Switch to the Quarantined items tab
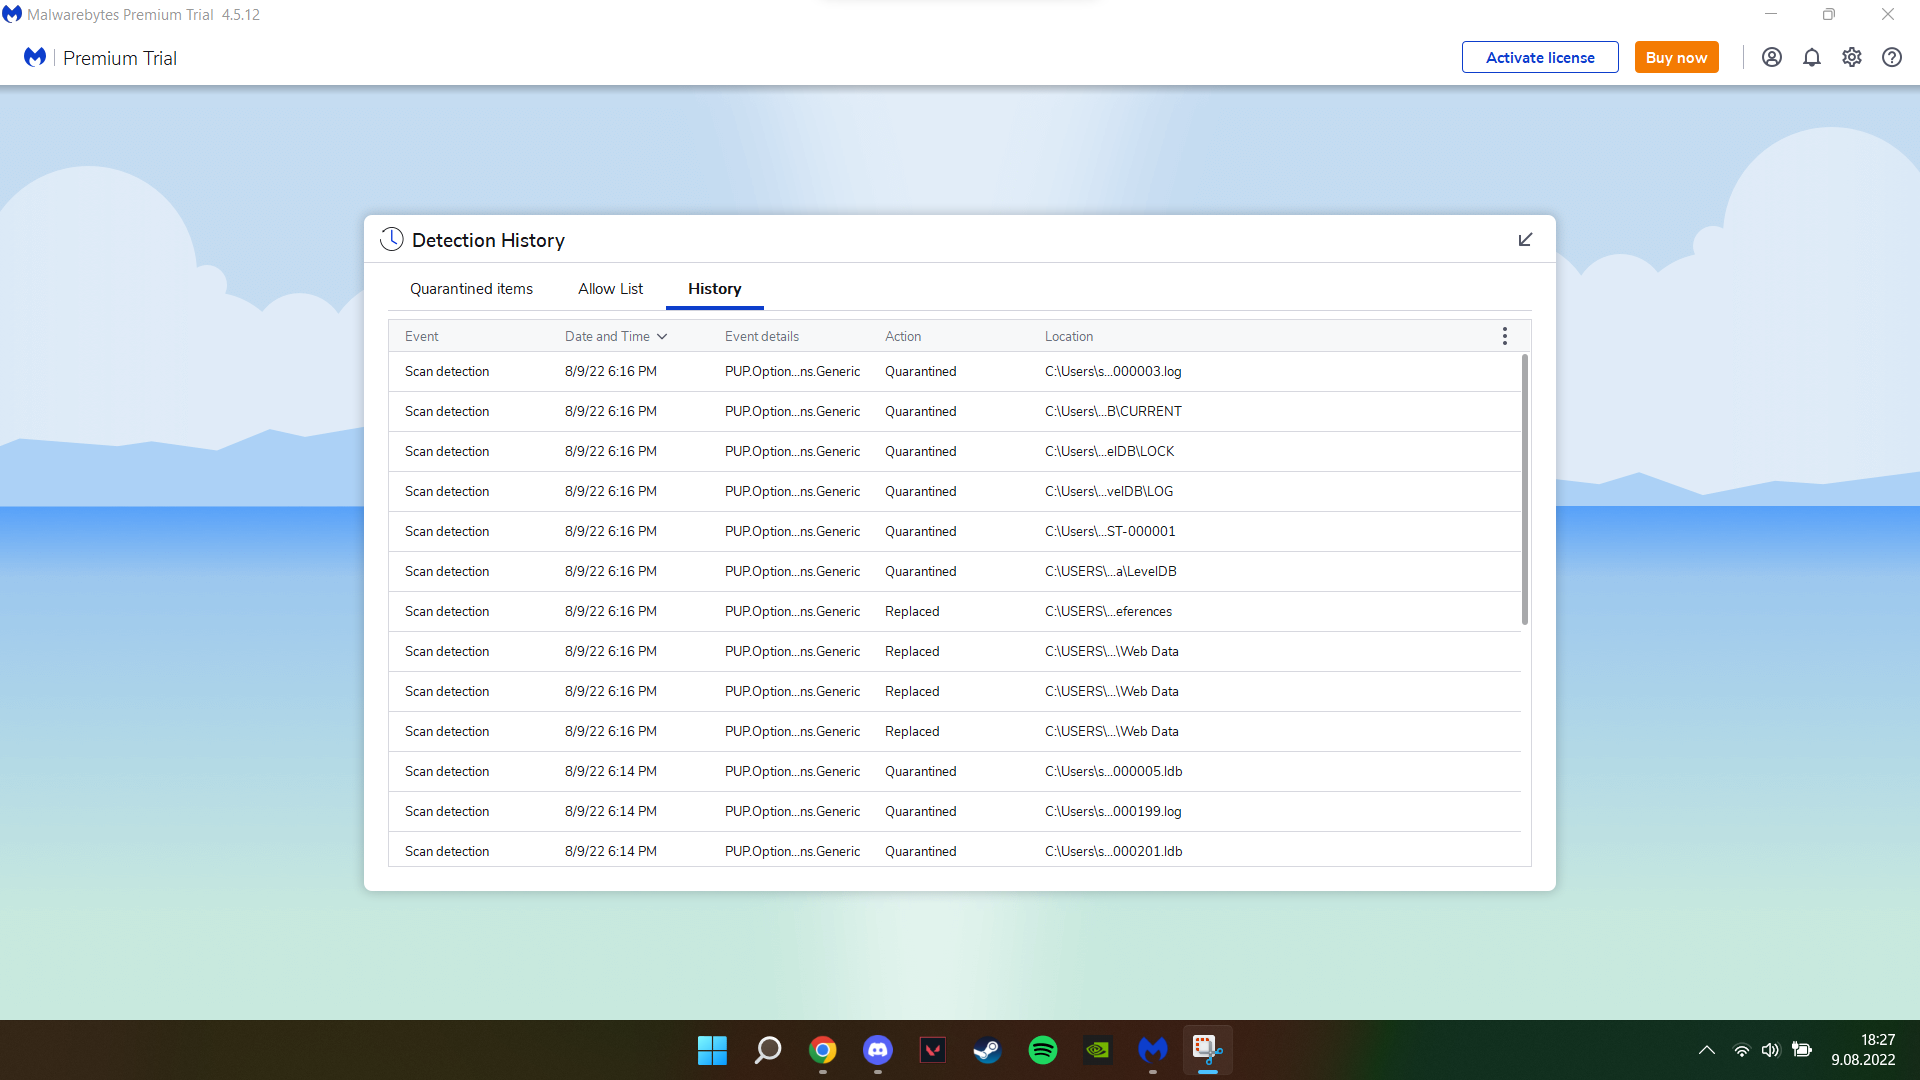This screenshot has height=1080, width=1920. (471, 289)
